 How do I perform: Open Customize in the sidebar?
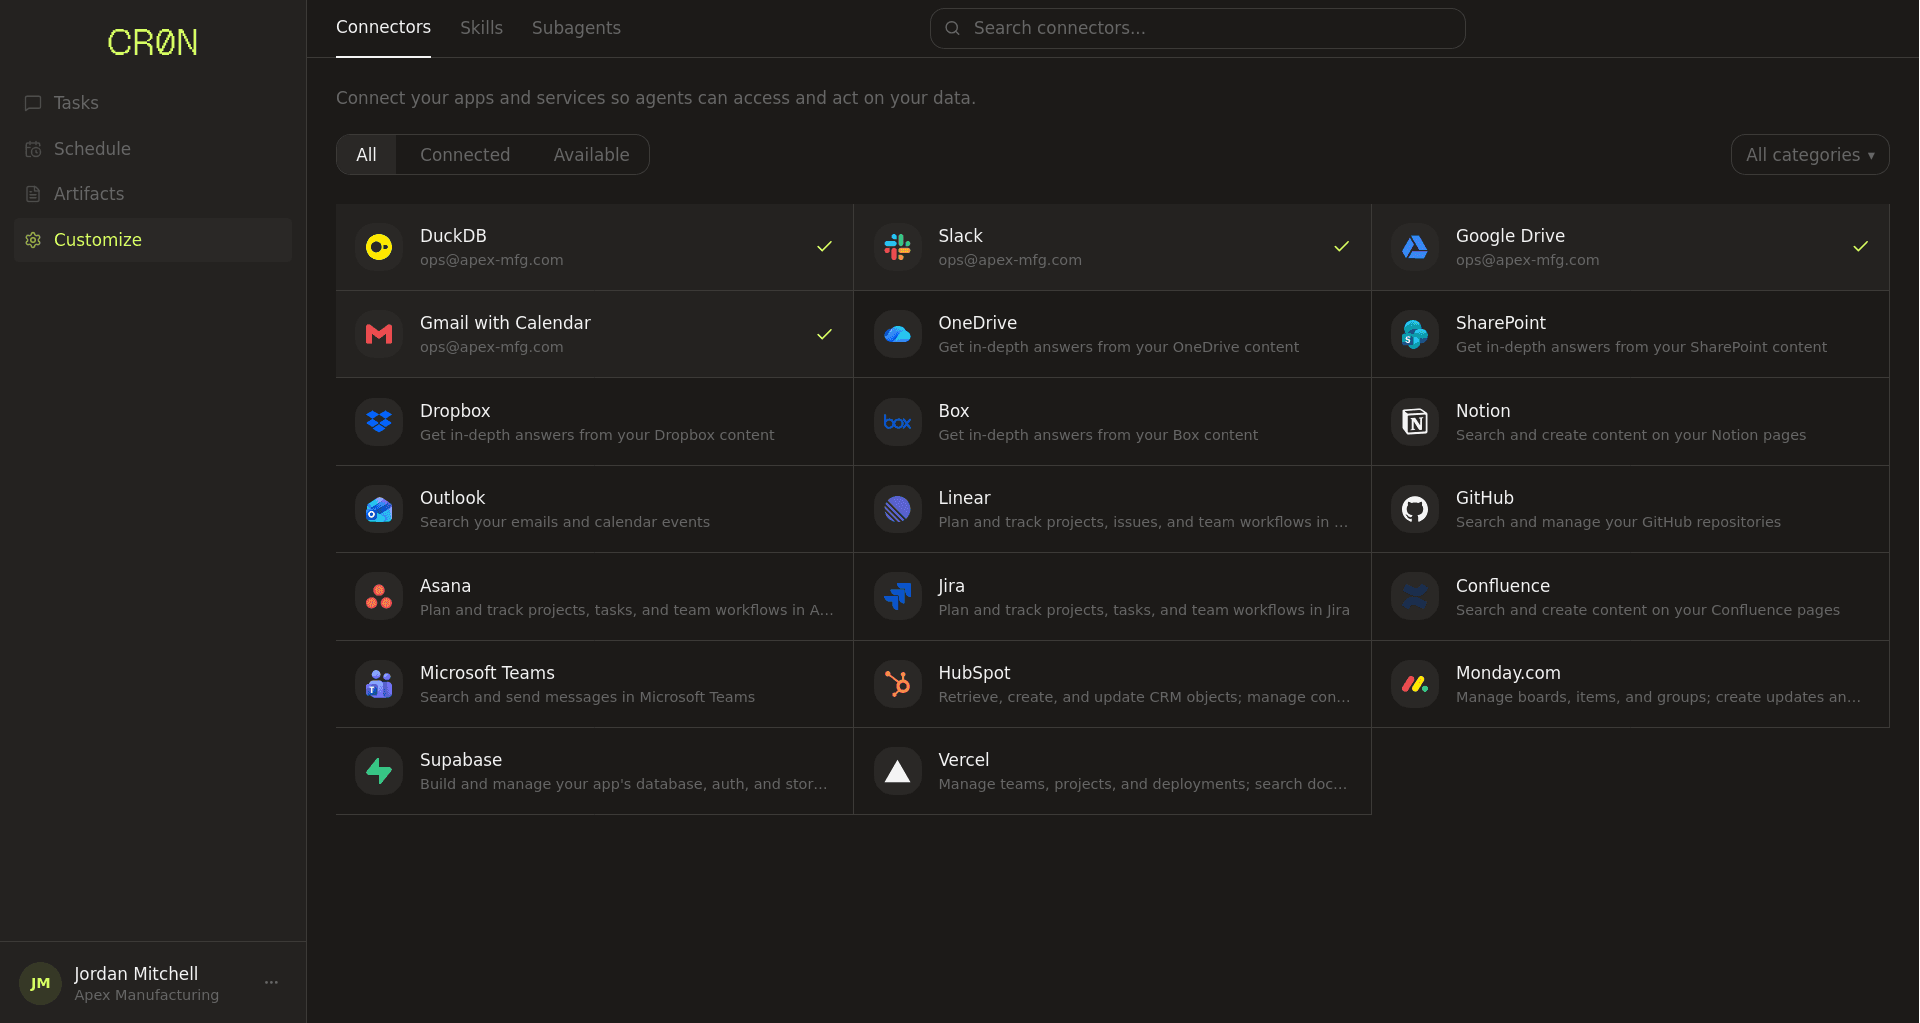pos(153,240)
